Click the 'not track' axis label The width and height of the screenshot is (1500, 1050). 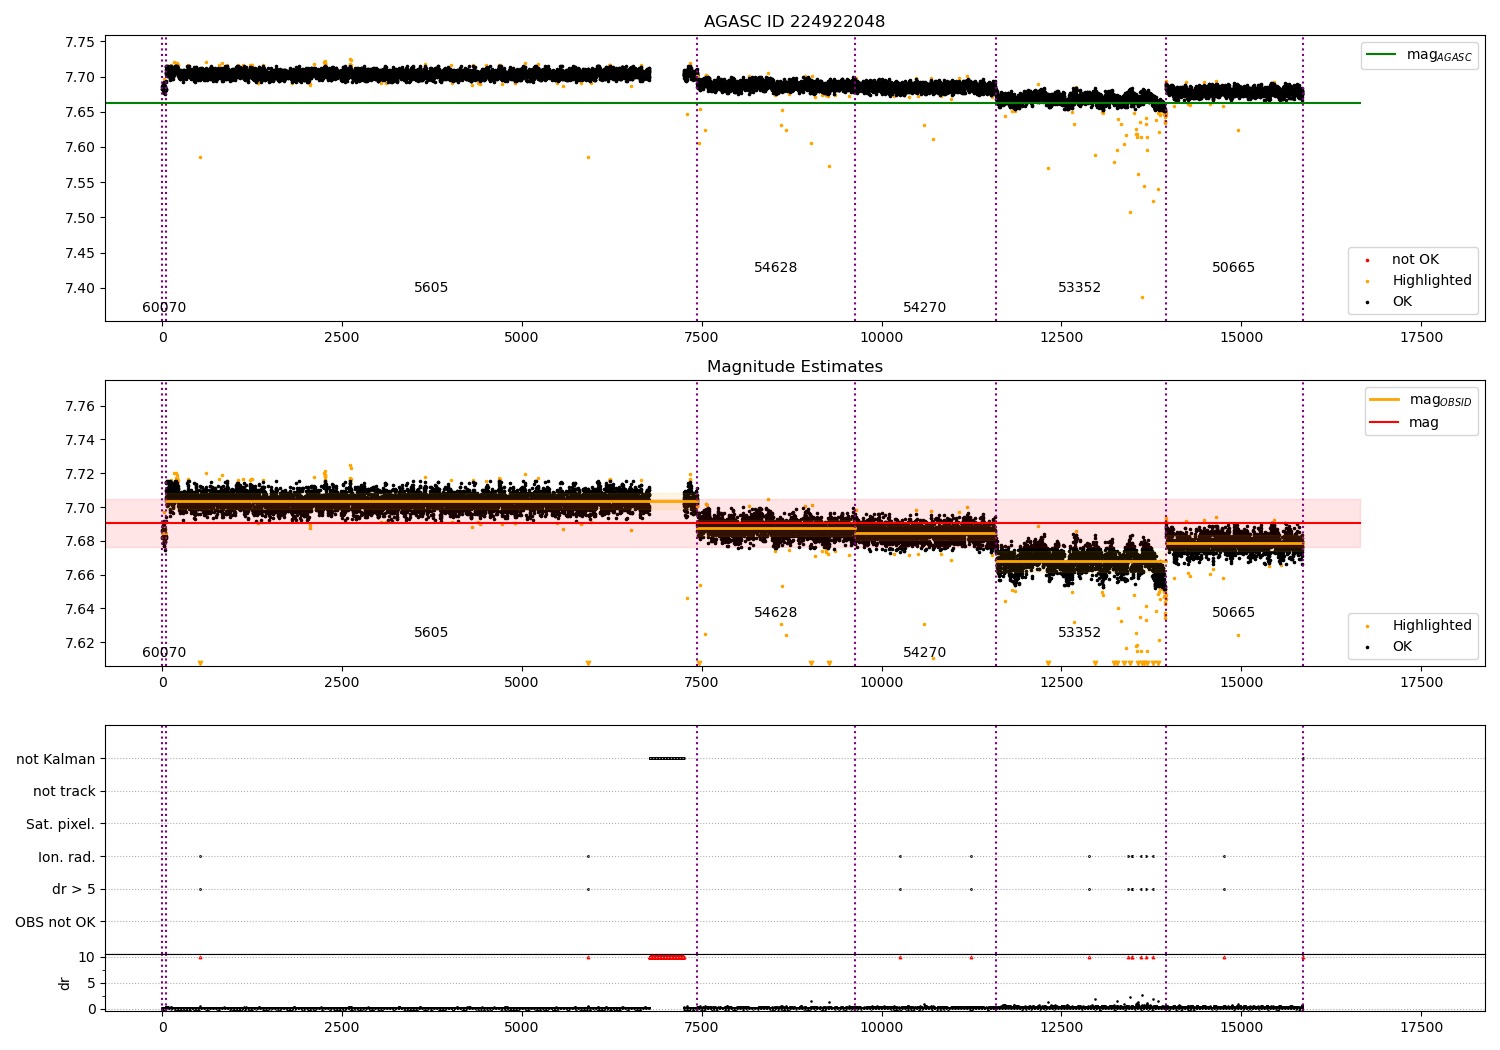pos(64,791)
